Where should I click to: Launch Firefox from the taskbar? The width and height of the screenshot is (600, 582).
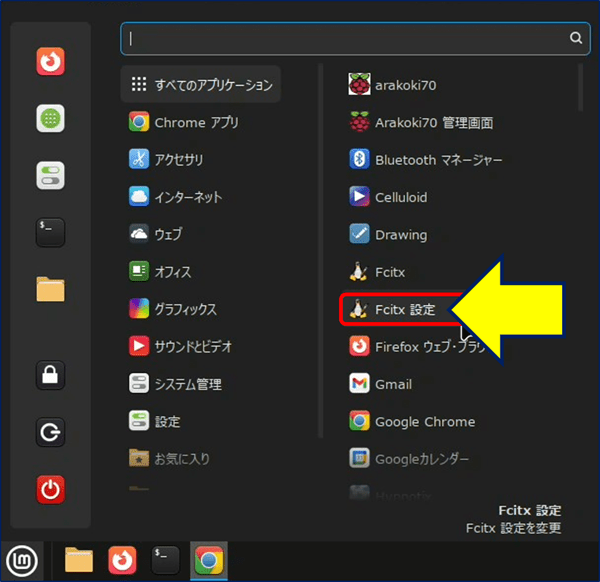tap(122, 561)
